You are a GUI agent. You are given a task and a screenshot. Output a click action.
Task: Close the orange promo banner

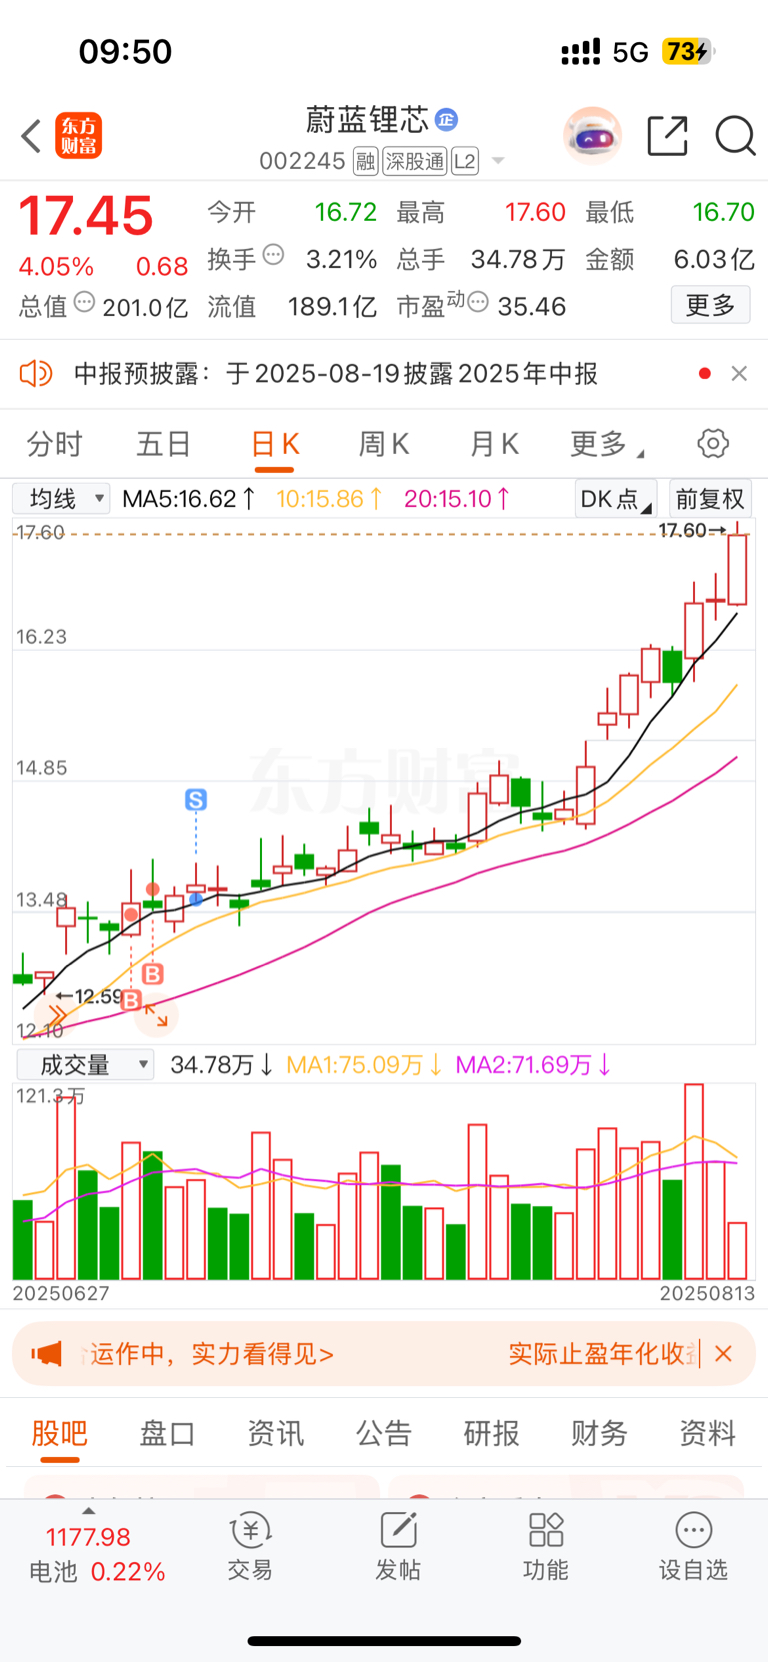click(724, 1353)
